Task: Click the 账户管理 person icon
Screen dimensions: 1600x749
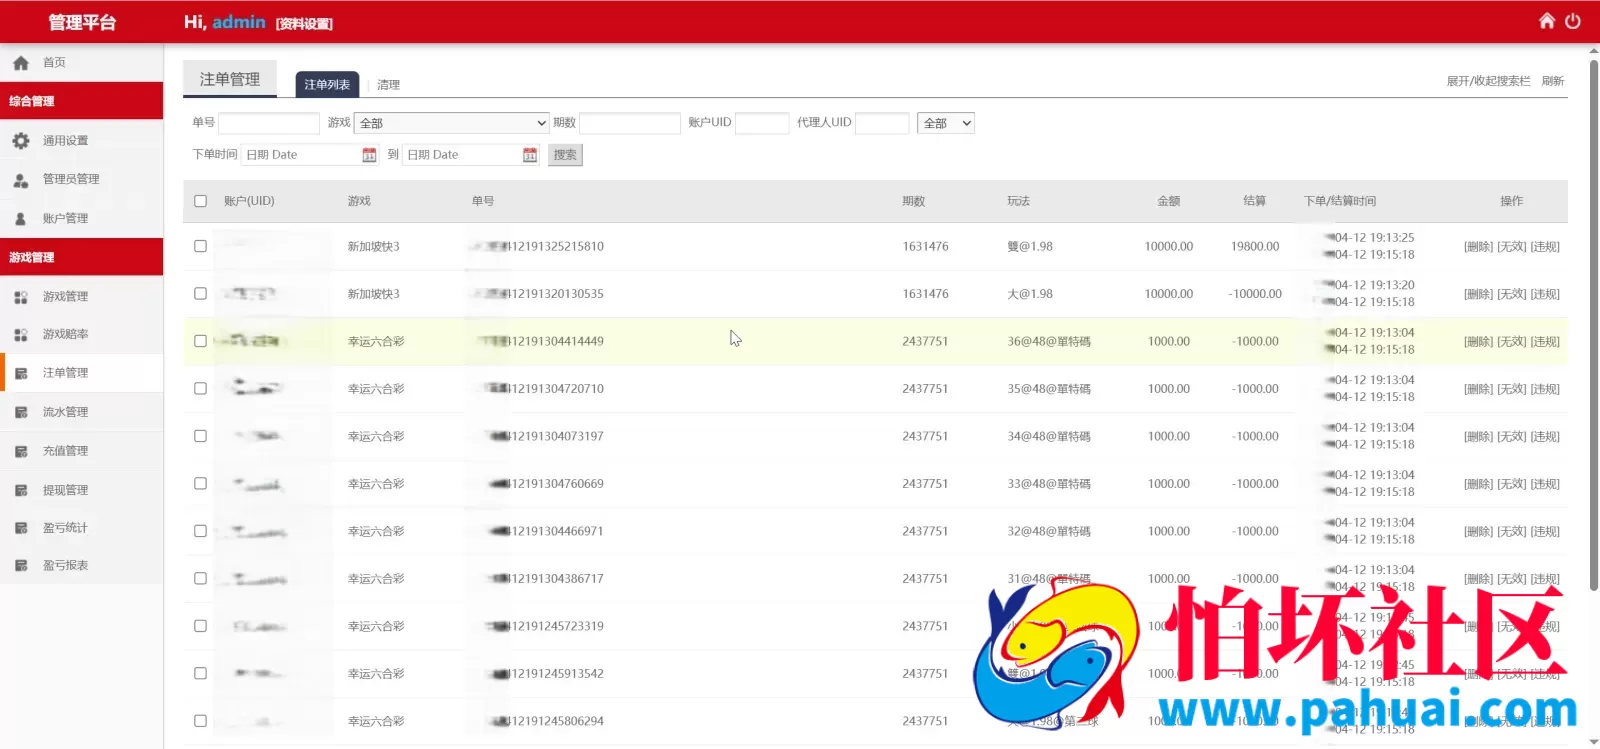Action: point(21,219)
